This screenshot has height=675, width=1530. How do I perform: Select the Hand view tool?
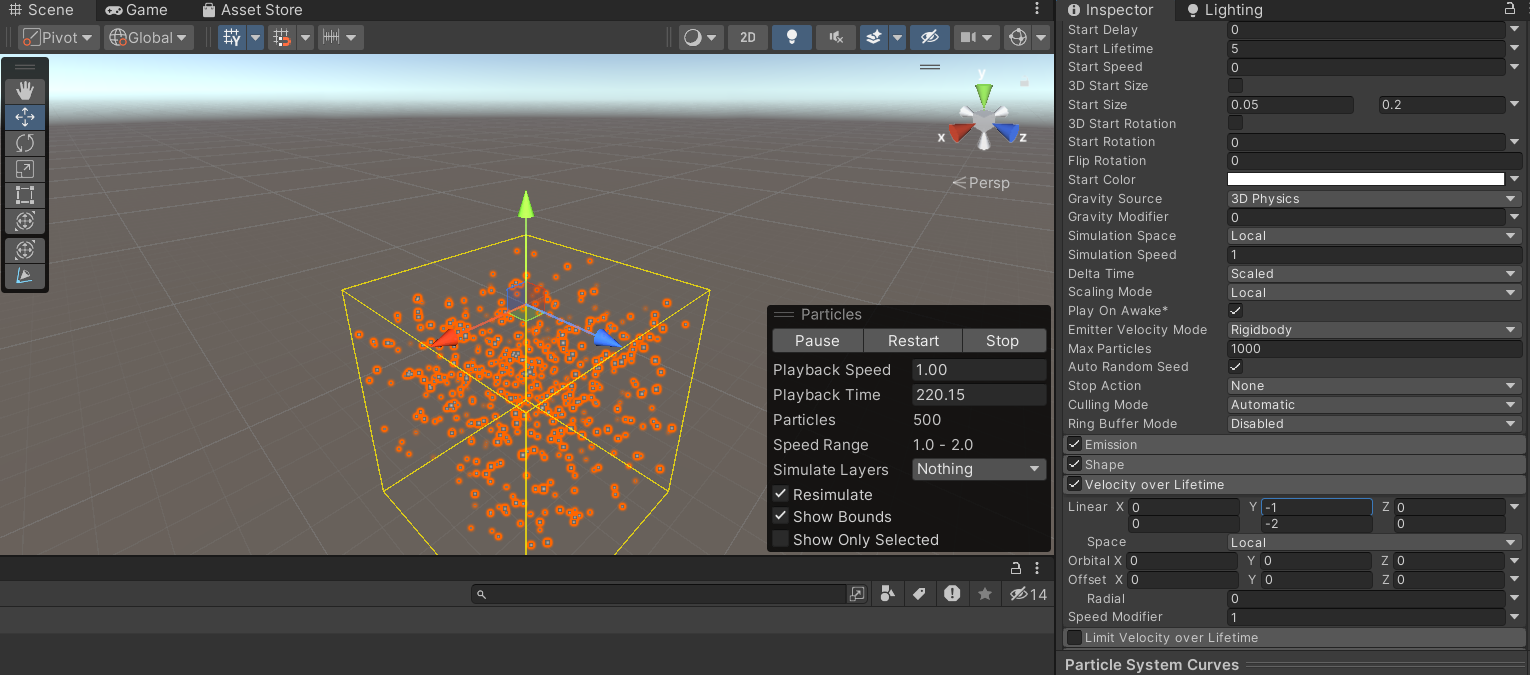pos(25,91)
